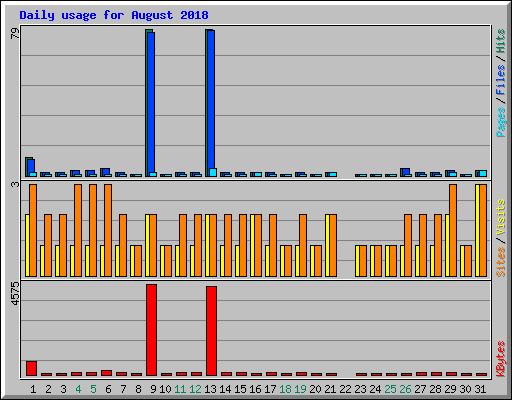The width and height of the screenshot is (512, 400).
Task: Click the orange visits bar for day 4
Action: coord(78,230)
